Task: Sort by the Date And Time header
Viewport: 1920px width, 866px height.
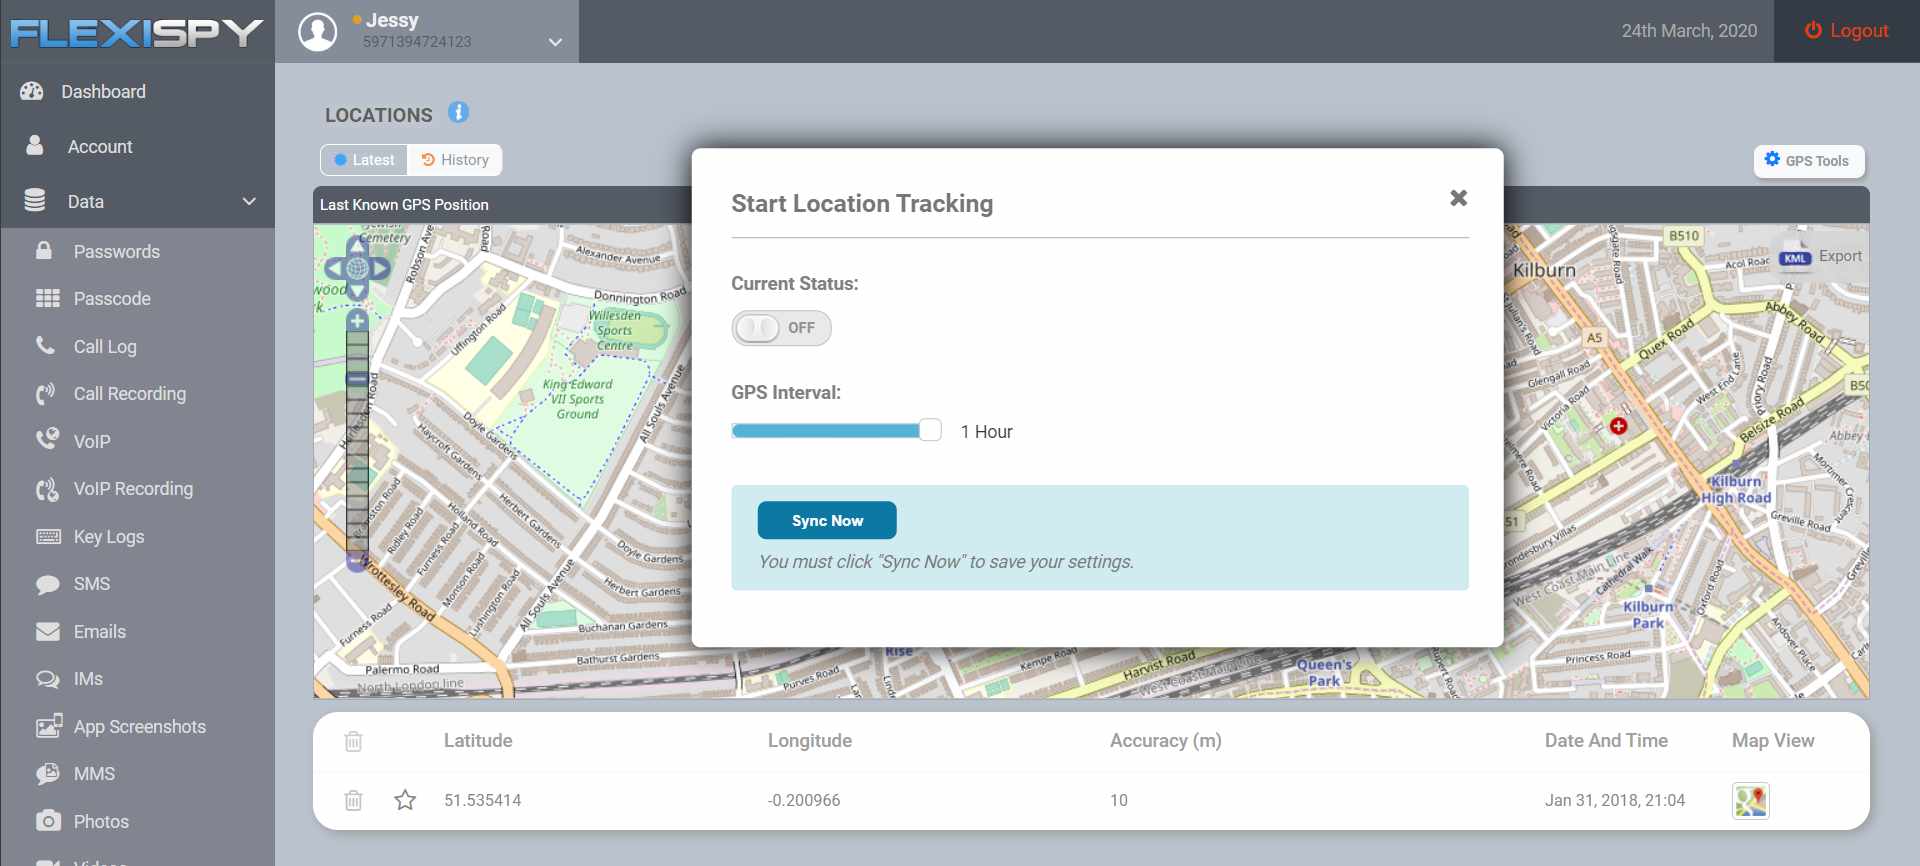Action: pos(1606,741)
